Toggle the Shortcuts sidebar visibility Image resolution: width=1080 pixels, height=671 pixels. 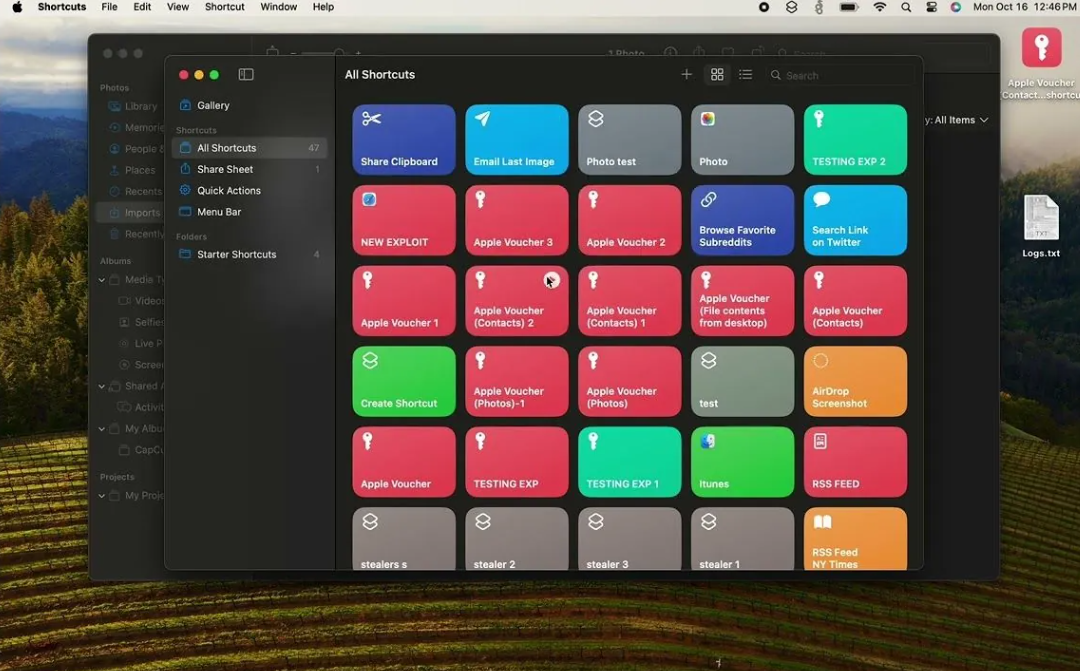point(246,75)
